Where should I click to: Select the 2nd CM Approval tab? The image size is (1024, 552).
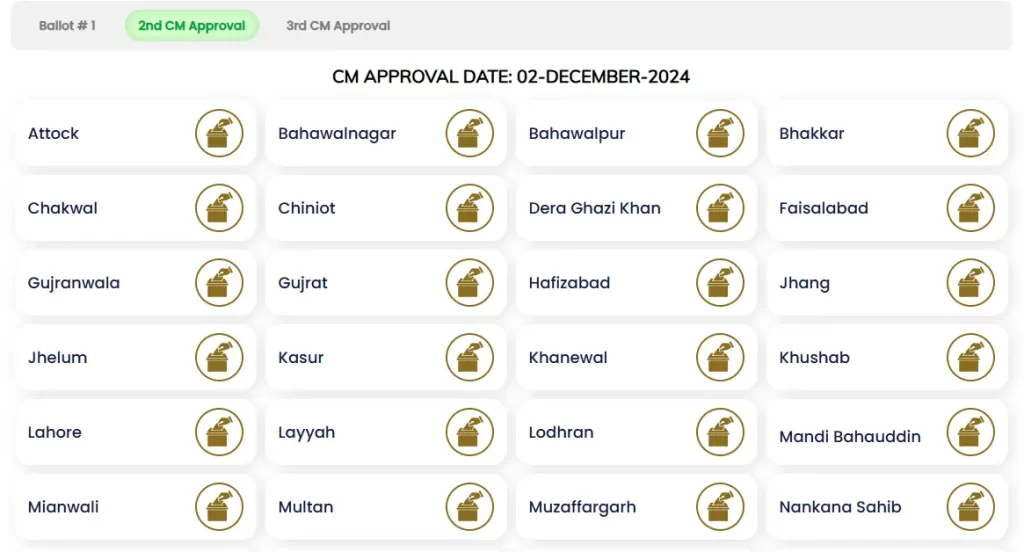[x=192, y=26]
